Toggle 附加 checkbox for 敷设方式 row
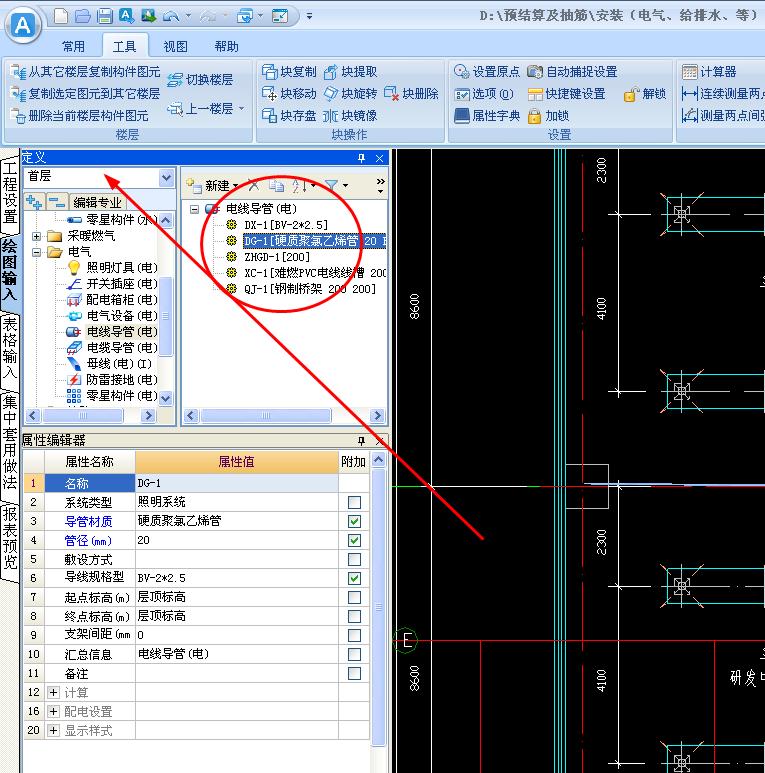765x773 pixels. [354, 559]
